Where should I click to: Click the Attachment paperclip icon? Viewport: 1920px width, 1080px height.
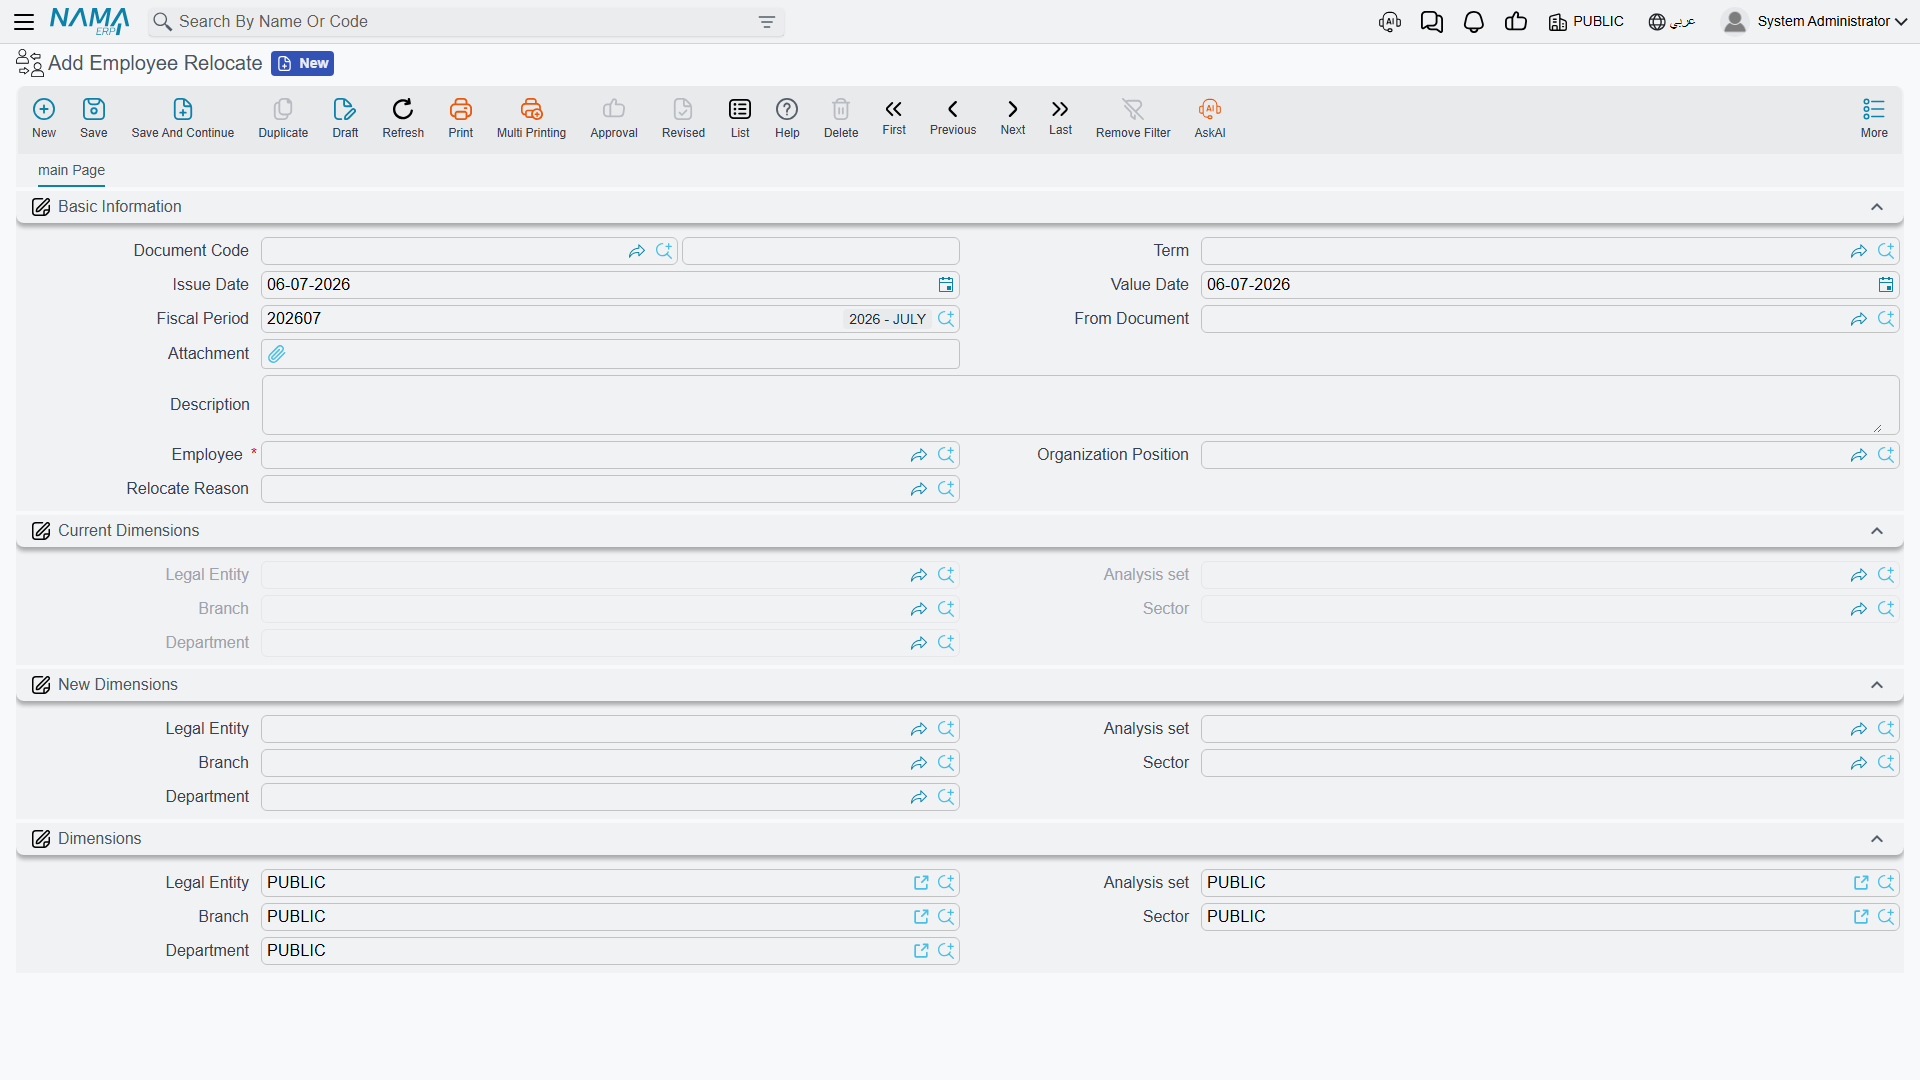277,354
